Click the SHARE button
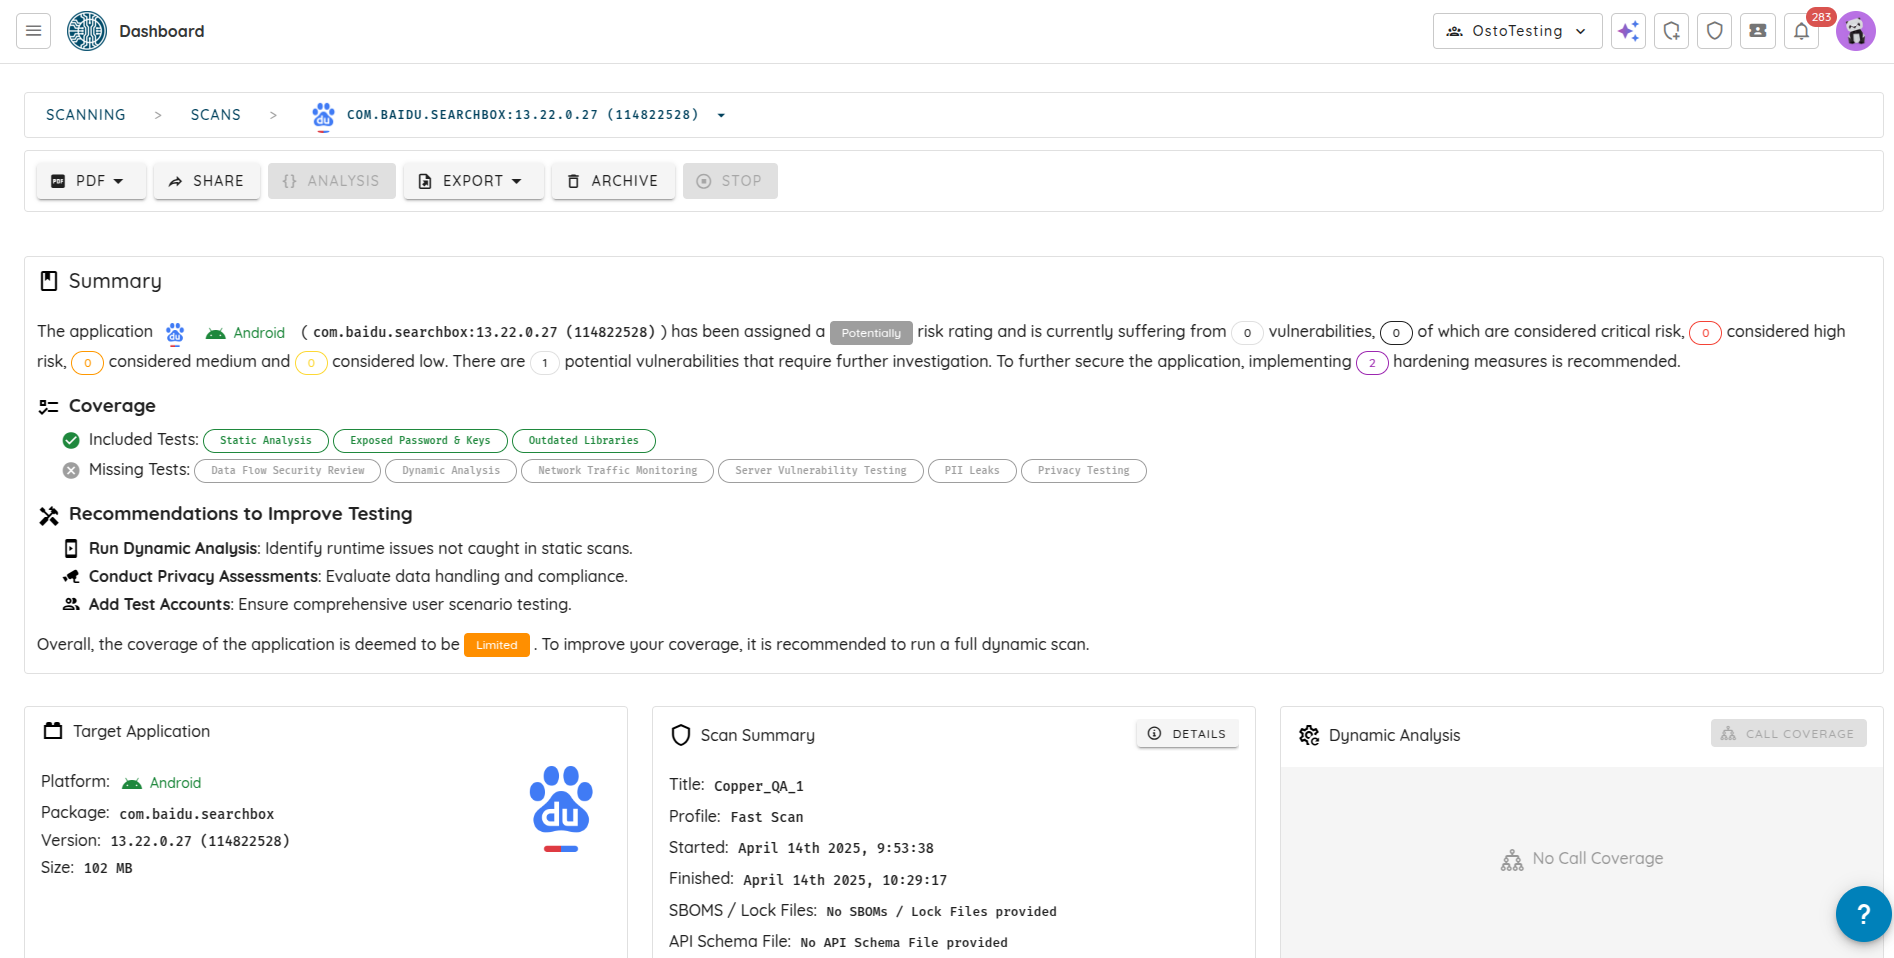 (207, 181)
